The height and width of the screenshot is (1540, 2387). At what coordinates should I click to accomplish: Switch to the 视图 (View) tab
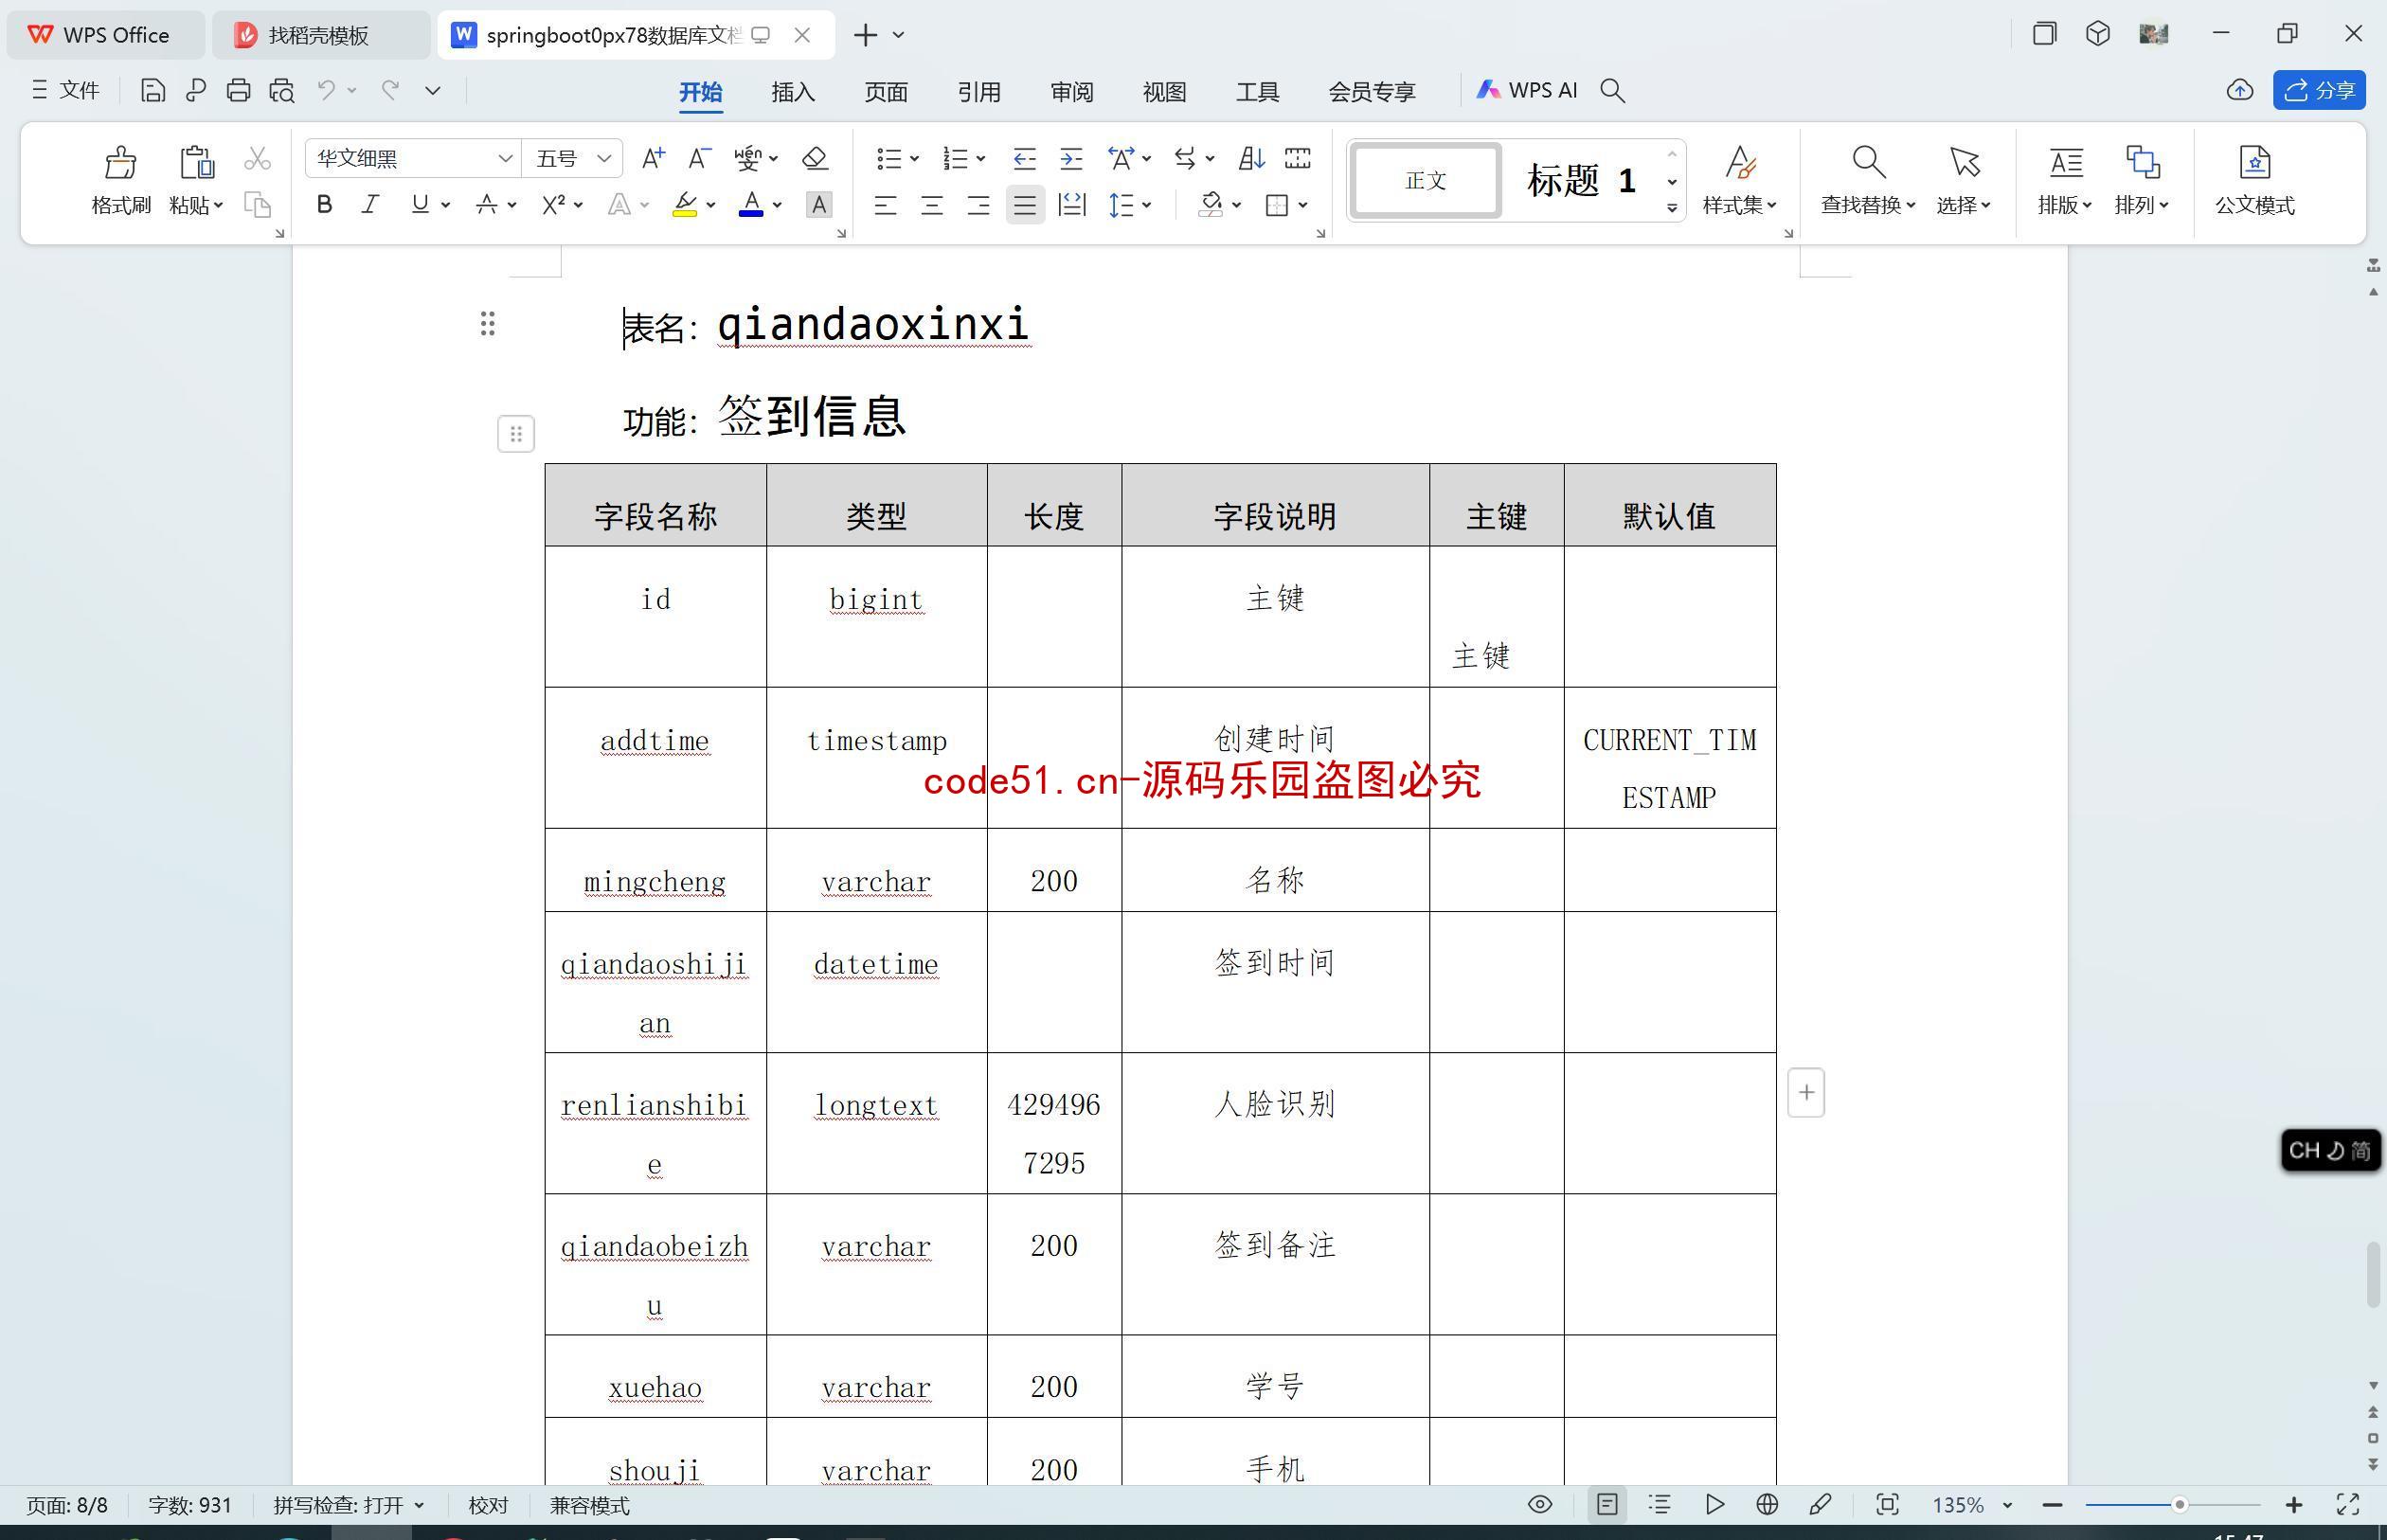[1164, 92]
